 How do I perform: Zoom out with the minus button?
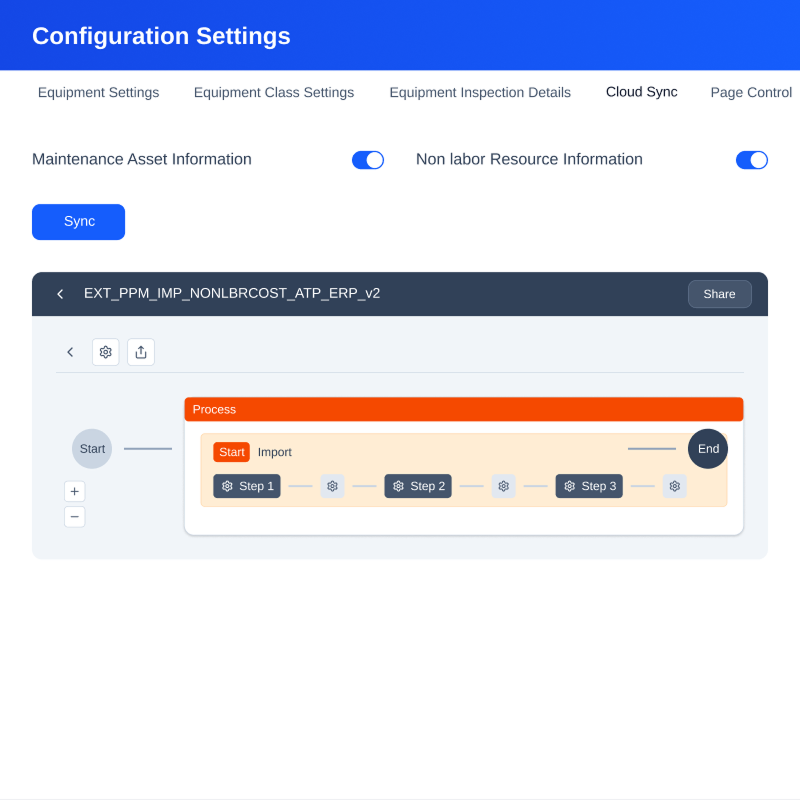point(75,517)
